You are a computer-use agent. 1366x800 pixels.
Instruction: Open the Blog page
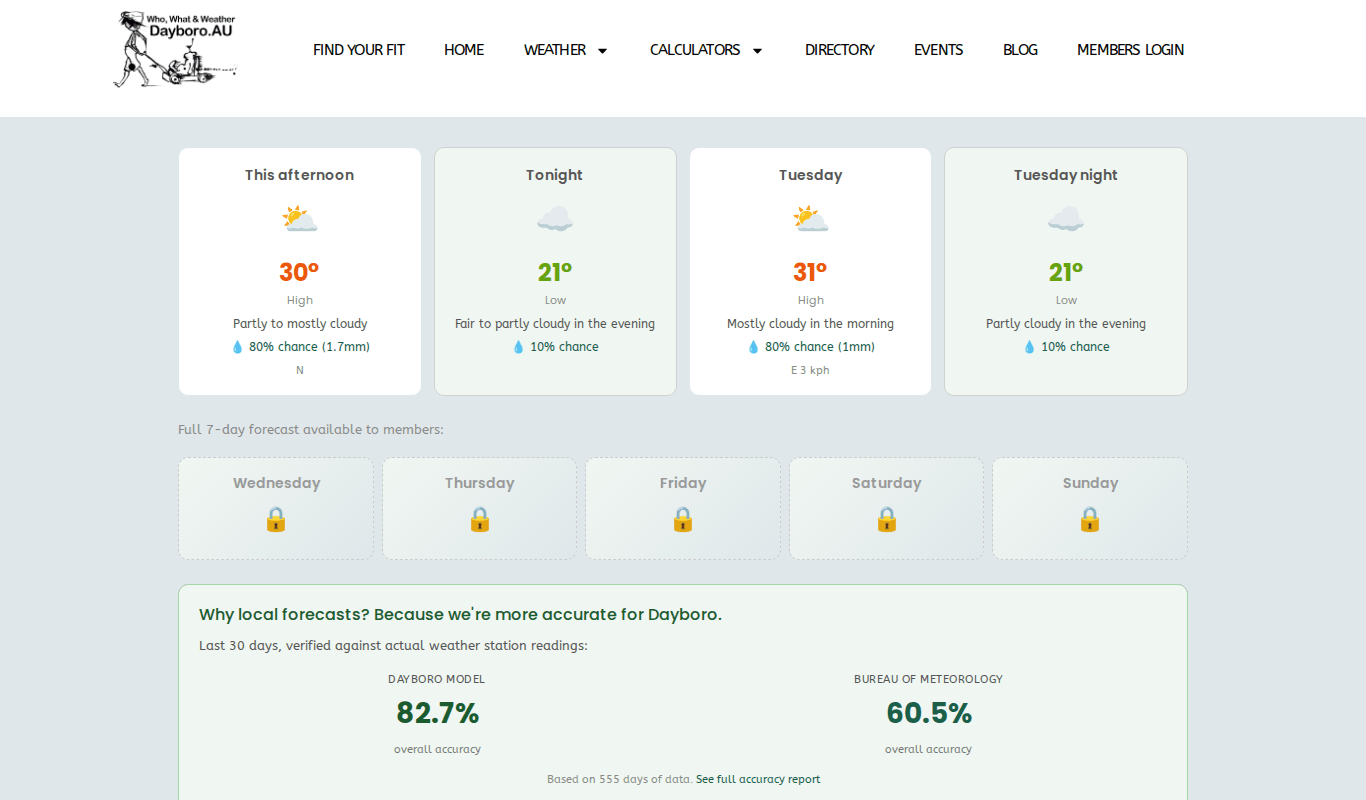(x=1020, y=50)
